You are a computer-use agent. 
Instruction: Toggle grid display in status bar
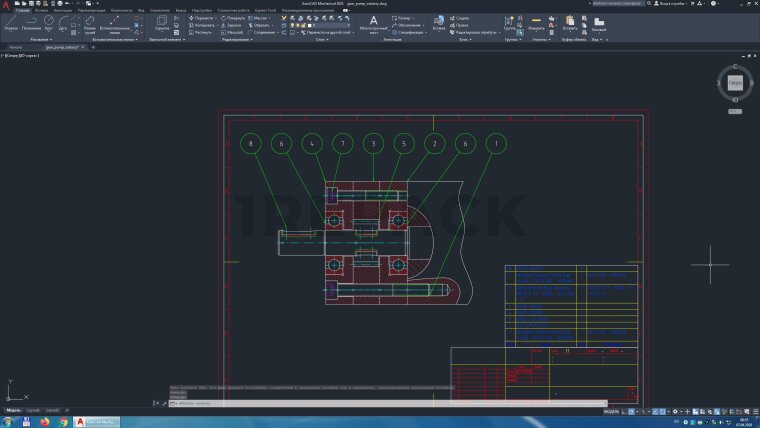624,411
